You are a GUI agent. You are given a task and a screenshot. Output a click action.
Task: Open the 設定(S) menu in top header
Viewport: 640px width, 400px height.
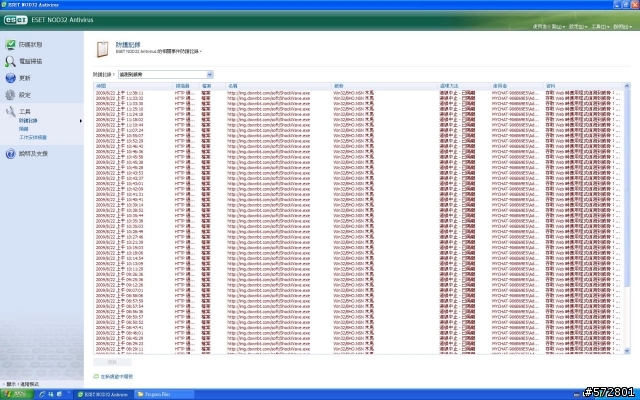click(578, 27)
